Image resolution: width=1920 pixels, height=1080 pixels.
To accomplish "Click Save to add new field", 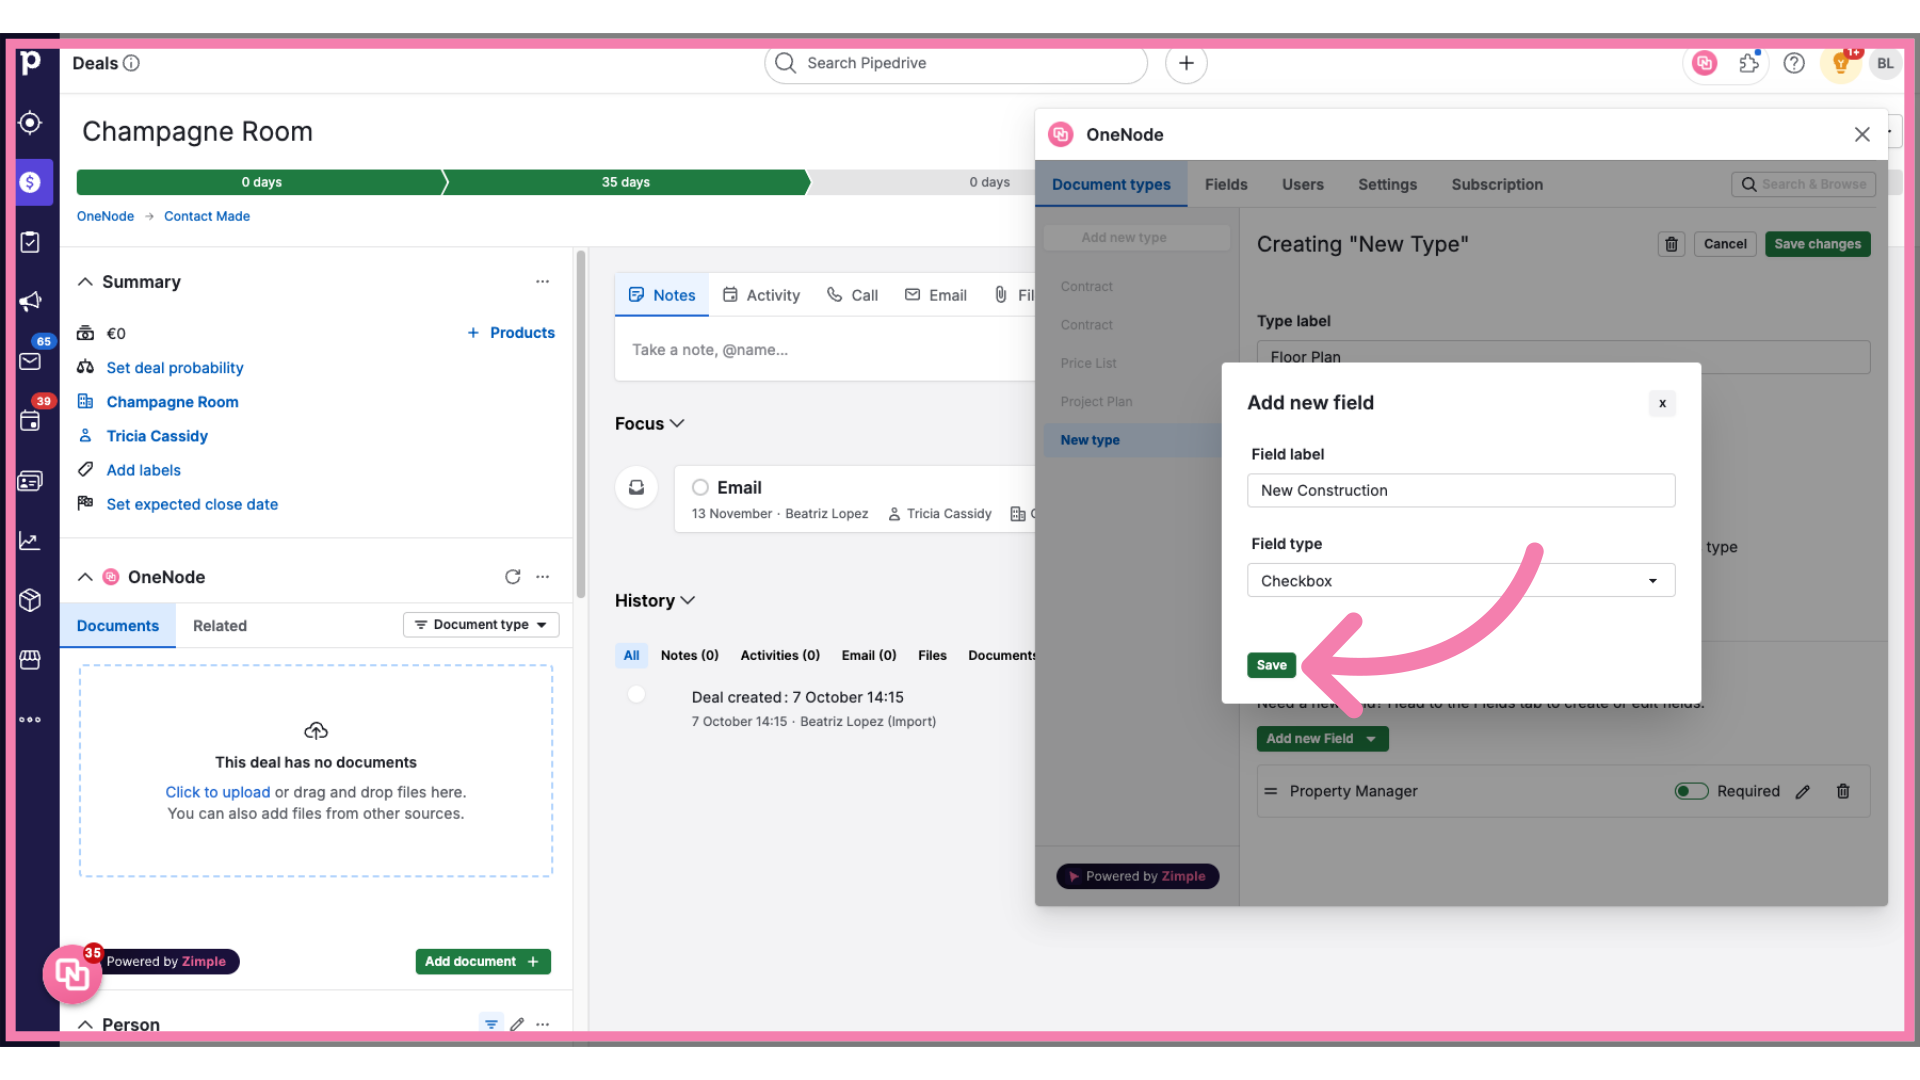I will pos(1271,665).
